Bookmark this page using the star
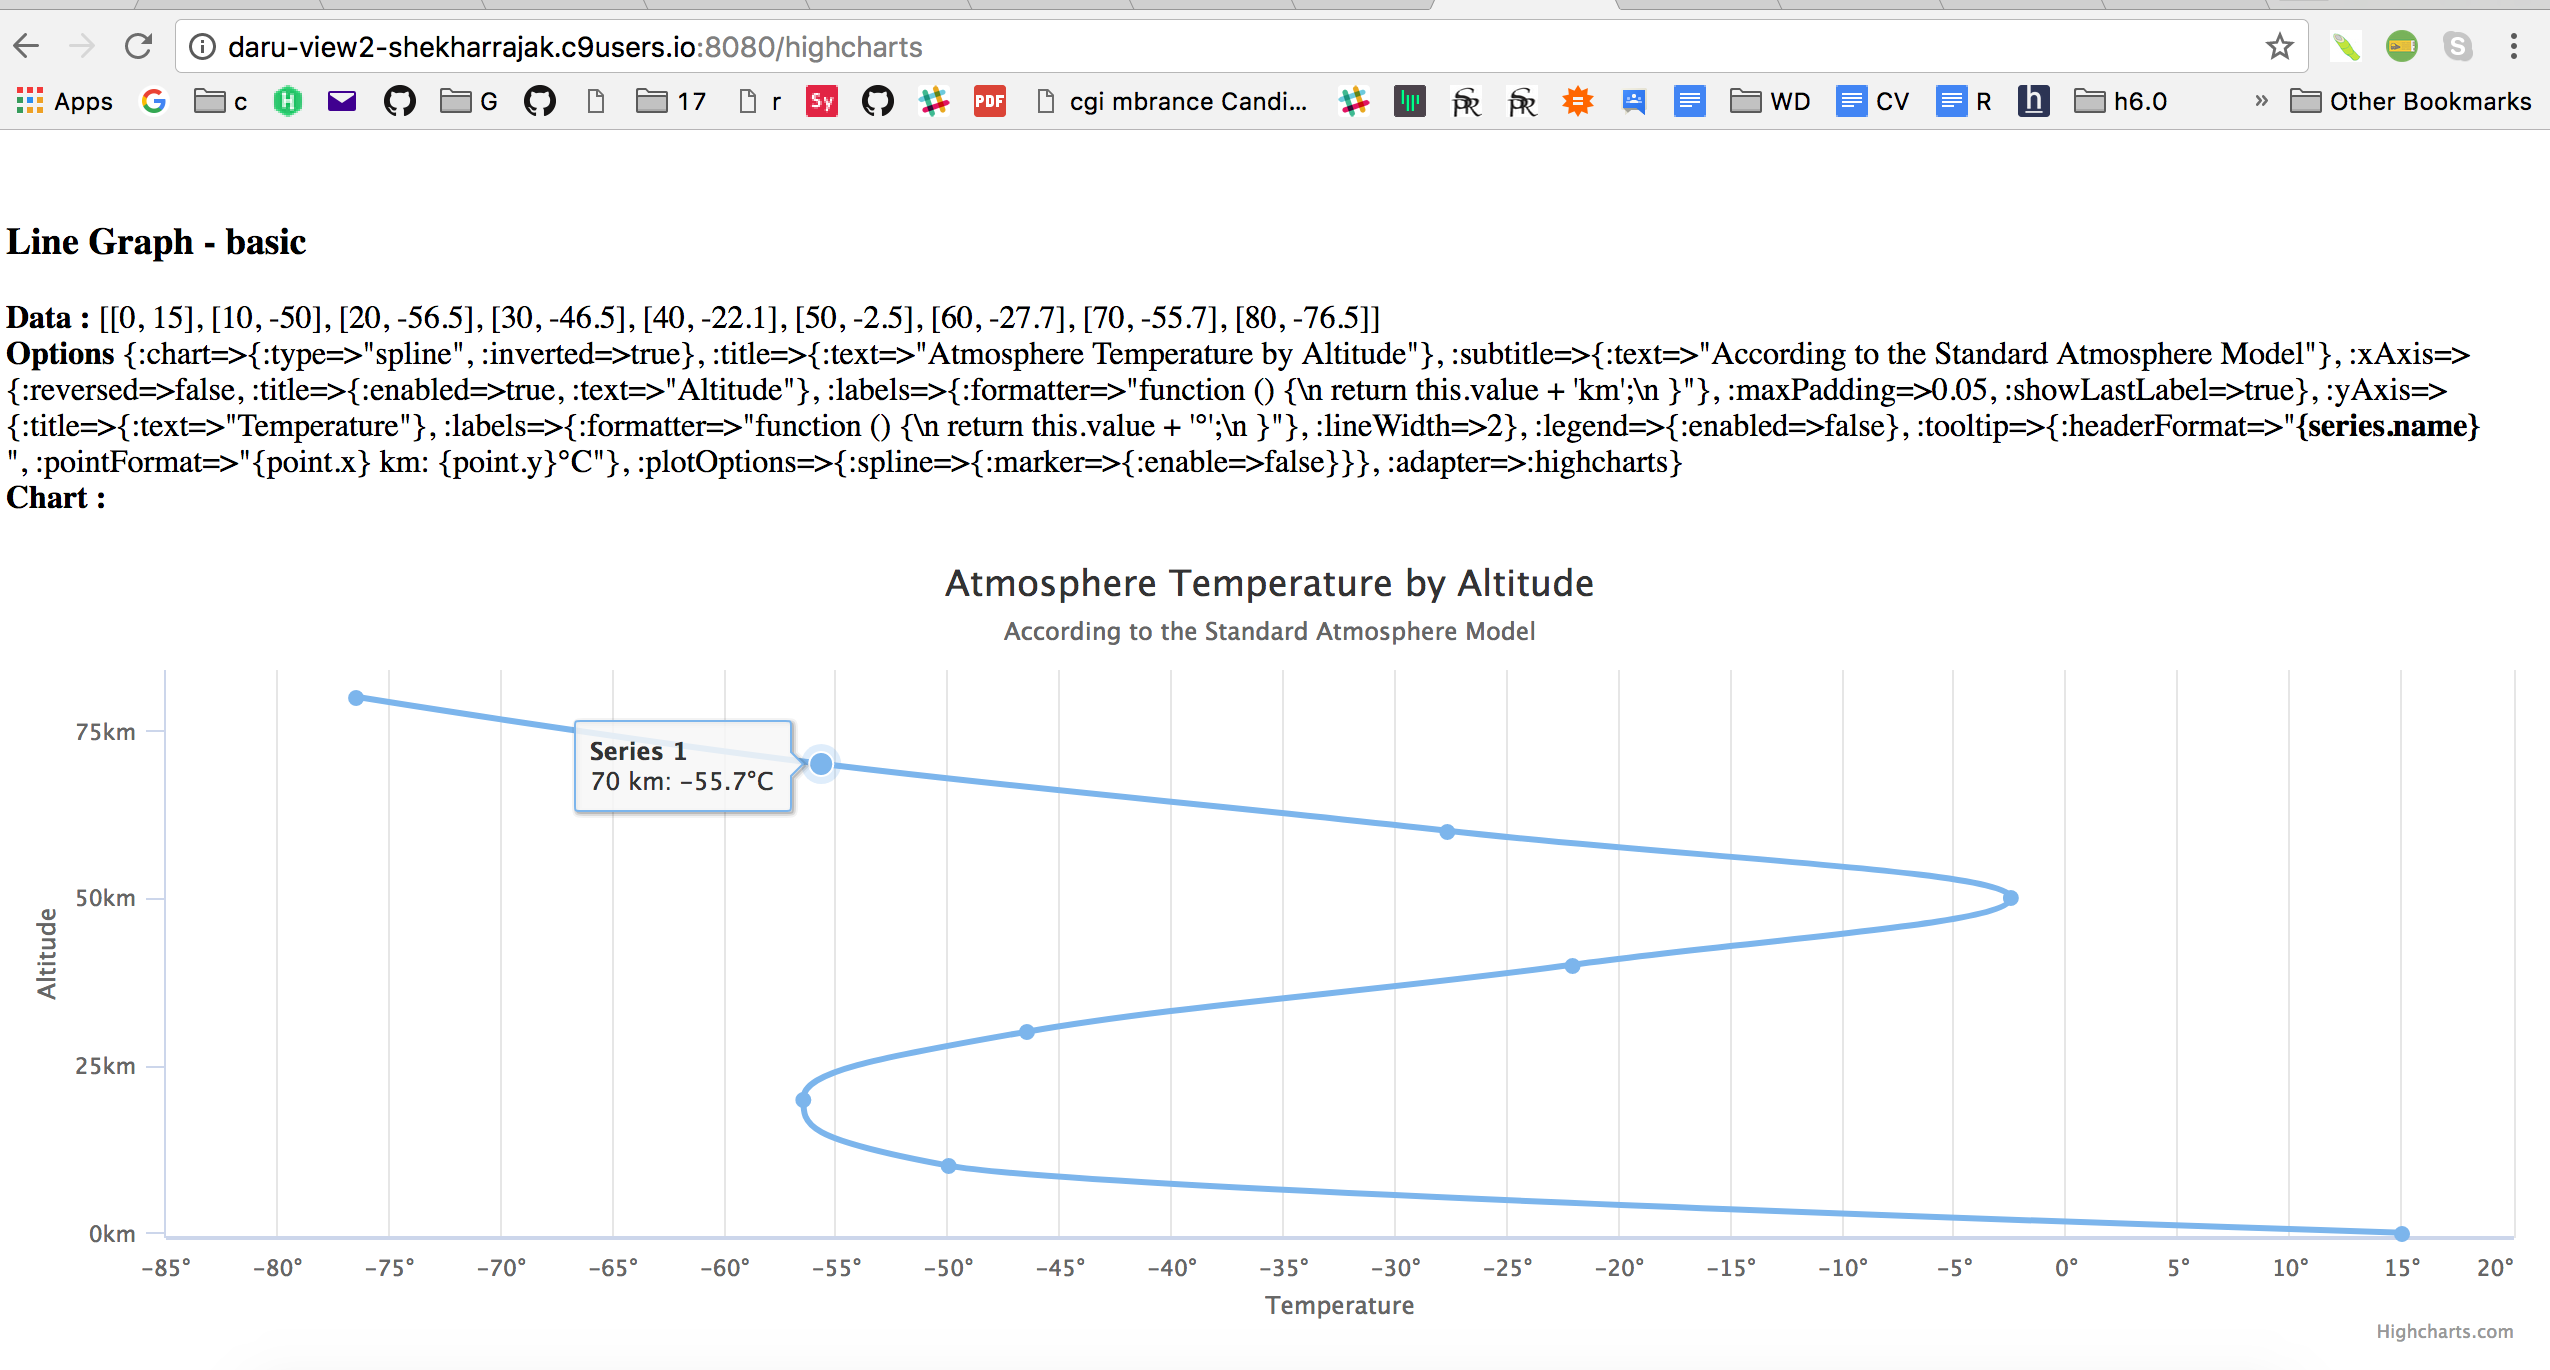This screenshot has width=2550, height=1370. point(2281,46)
